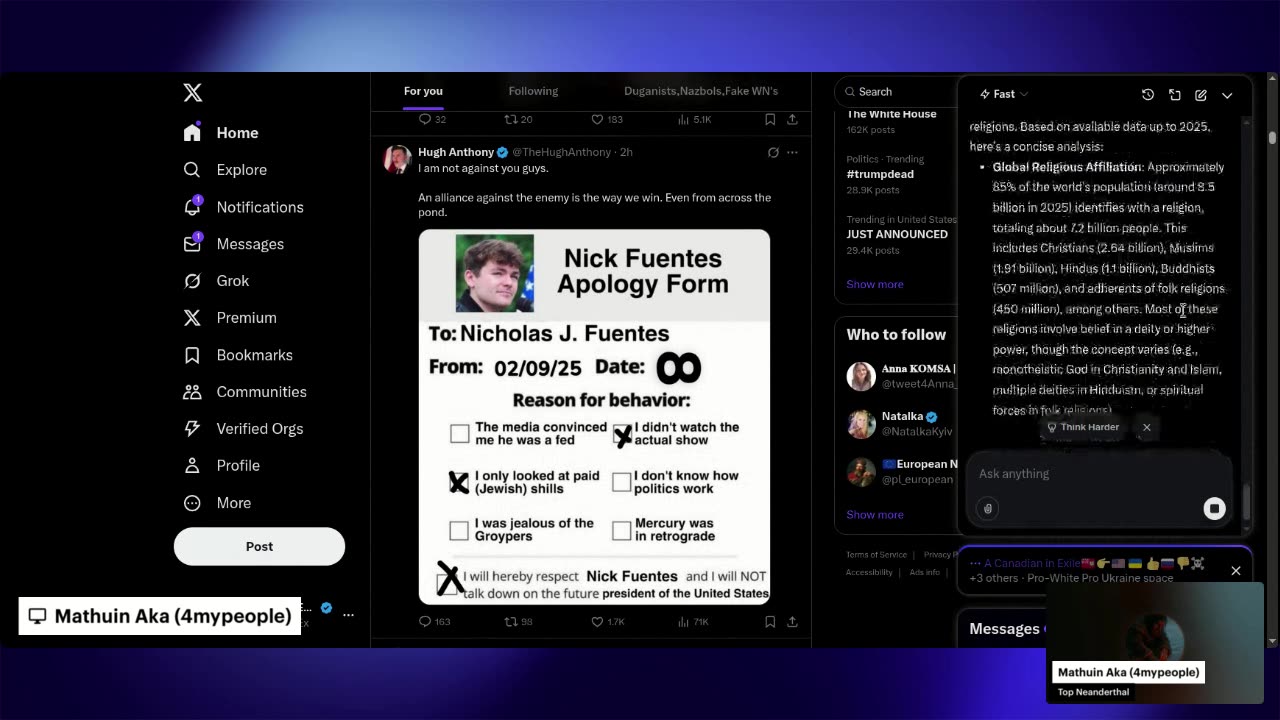Share the upper post
This screenshot has width=1280, height=720.
[x=792, y=119]
